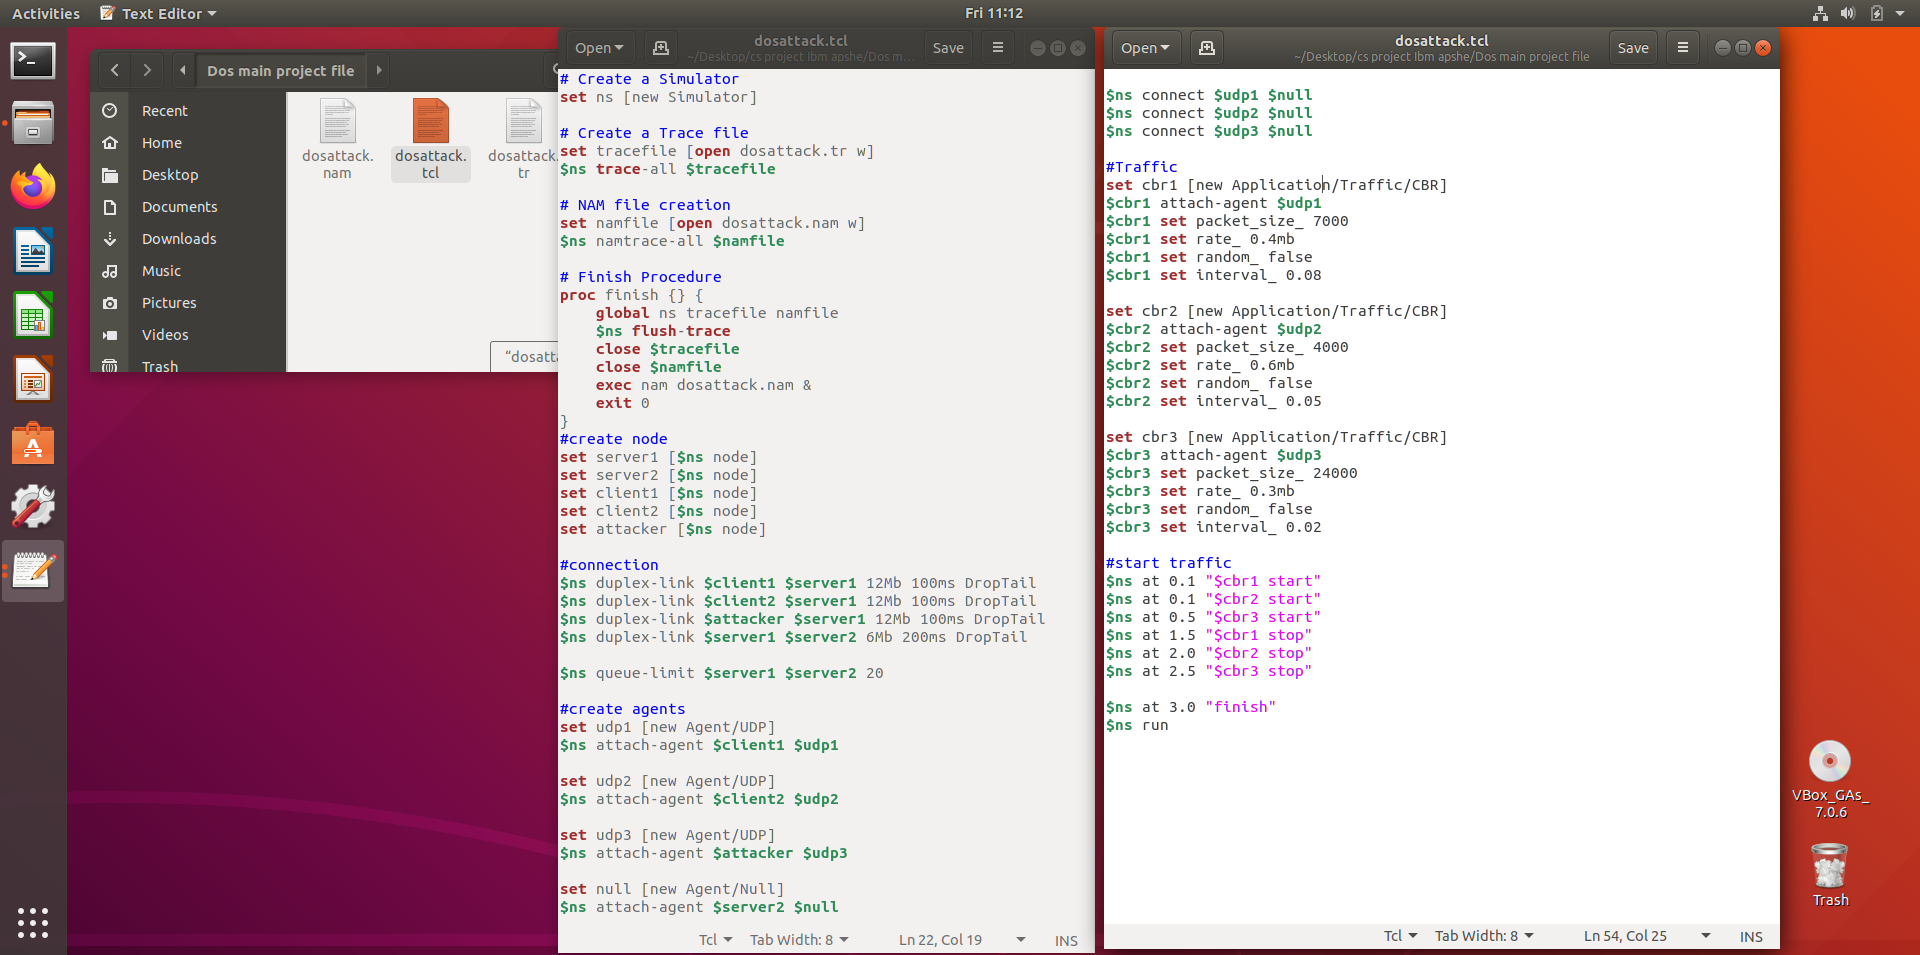
Task: Toggle INS mode in the left editor
Action: pos(1065,940)
